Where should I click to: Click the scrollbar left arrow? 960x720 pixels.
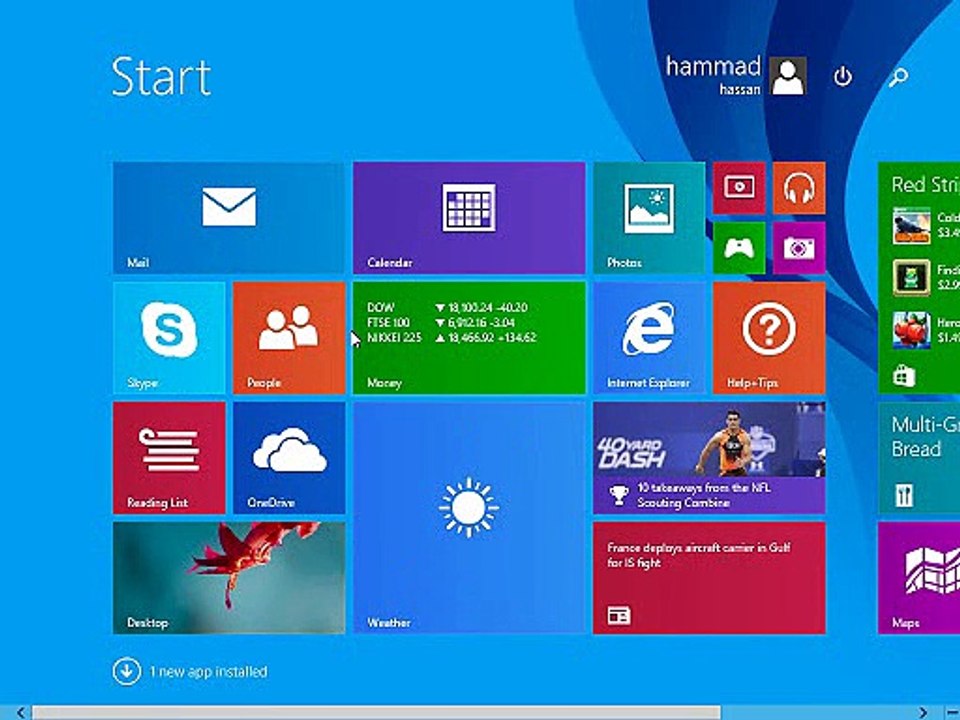click(x=20, y=713)
